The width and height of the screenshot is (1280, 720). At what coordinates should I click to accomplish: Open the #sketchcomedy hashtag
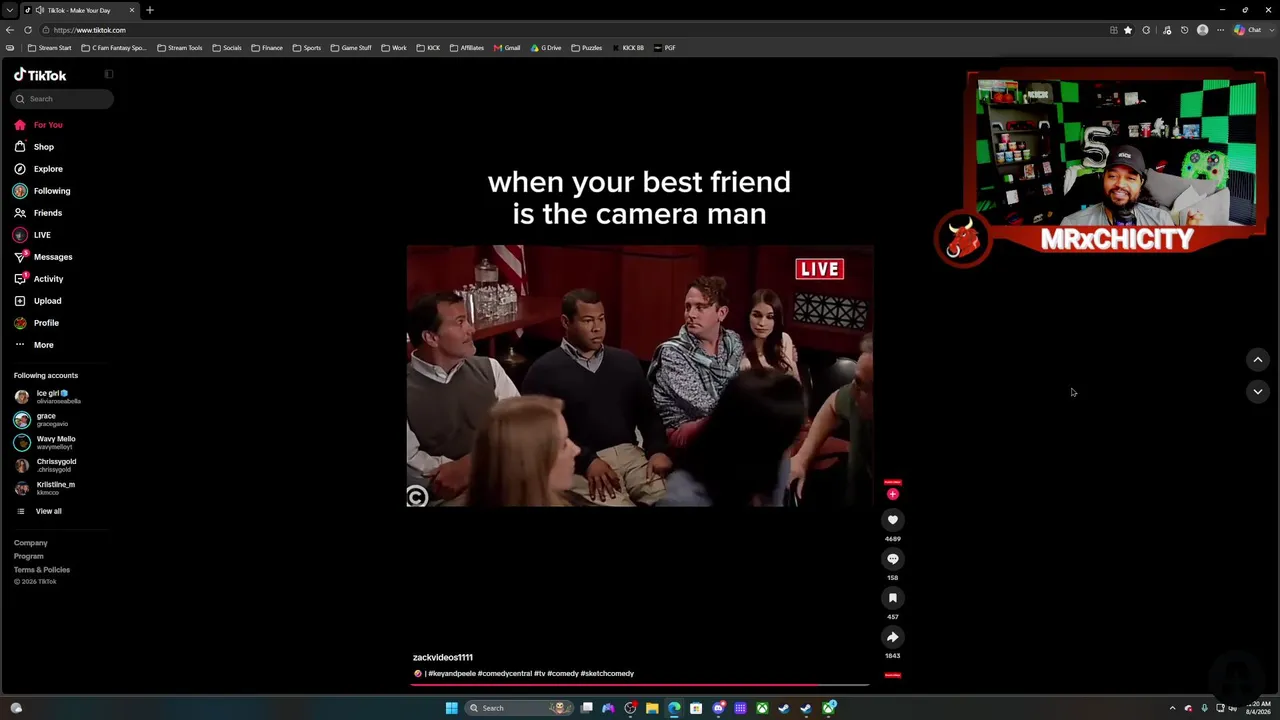607,674
